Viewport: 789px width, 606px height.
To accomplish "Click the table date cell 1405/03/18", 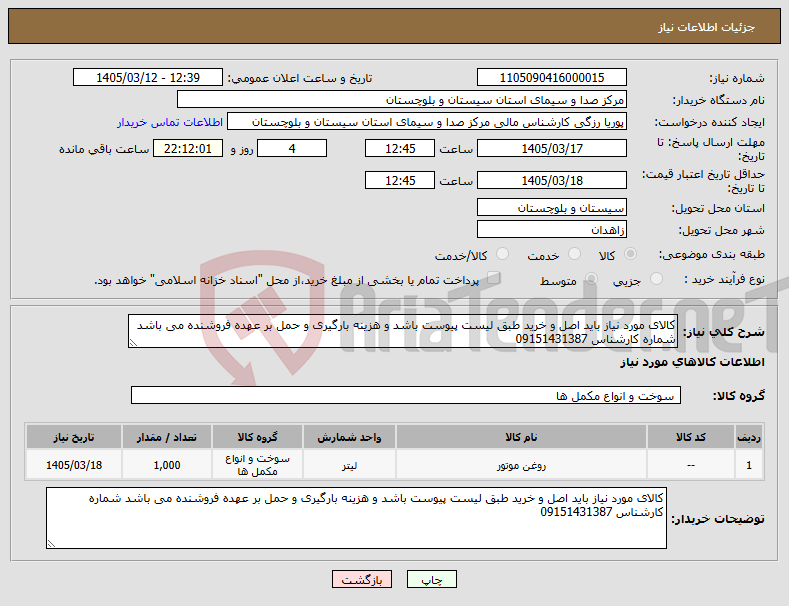I will pos(73,465).
